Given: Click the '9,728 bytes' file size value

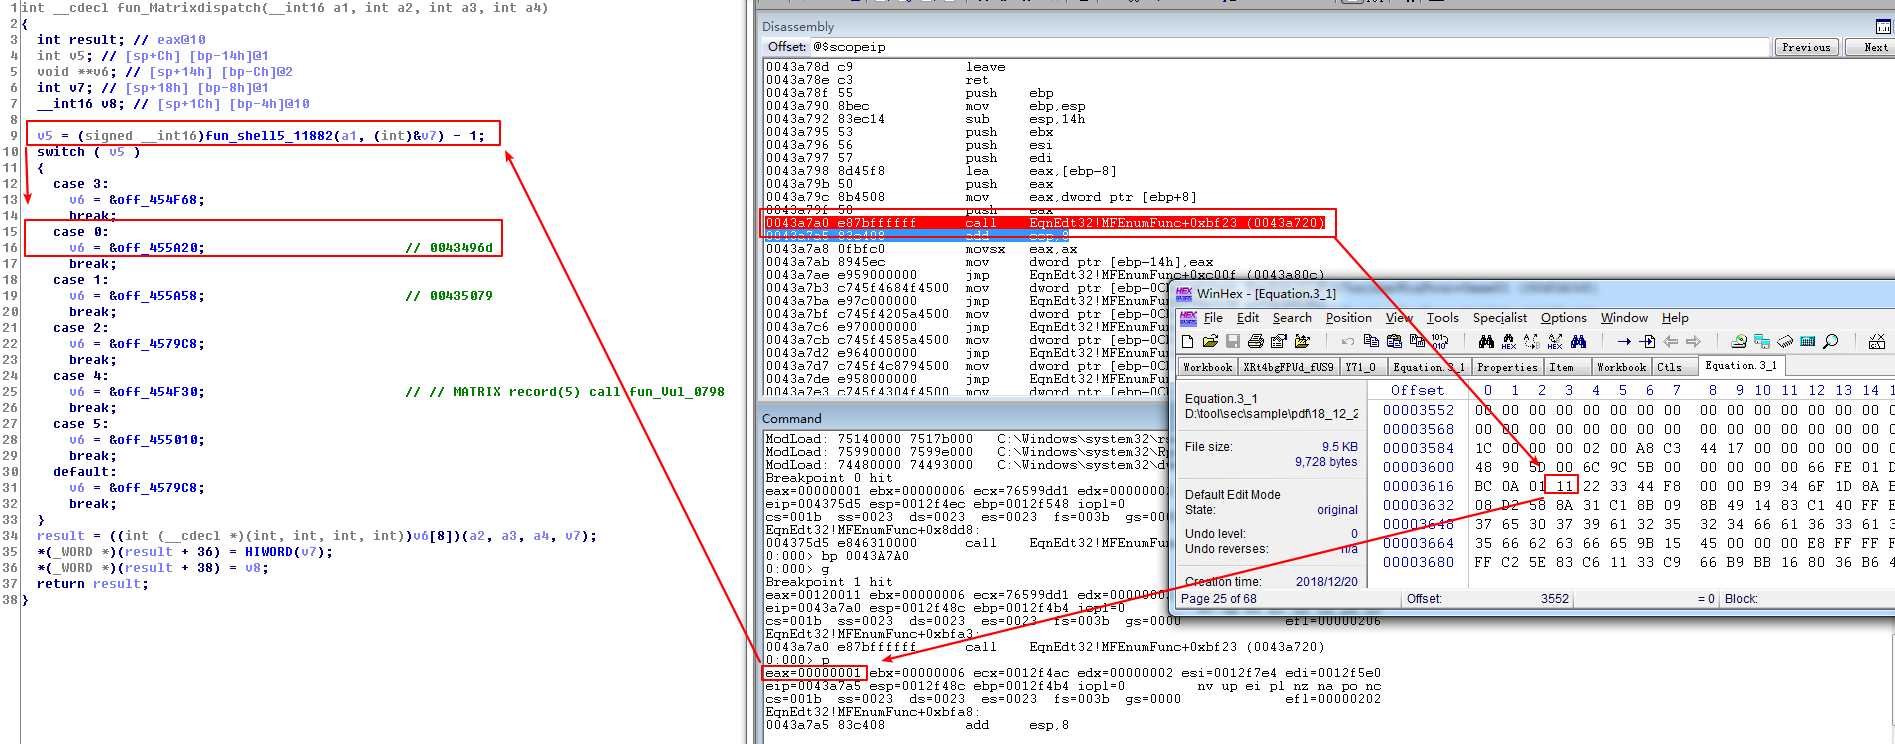Looking at the screenshot, I should pyautogui.click(x=1326, y=462).
